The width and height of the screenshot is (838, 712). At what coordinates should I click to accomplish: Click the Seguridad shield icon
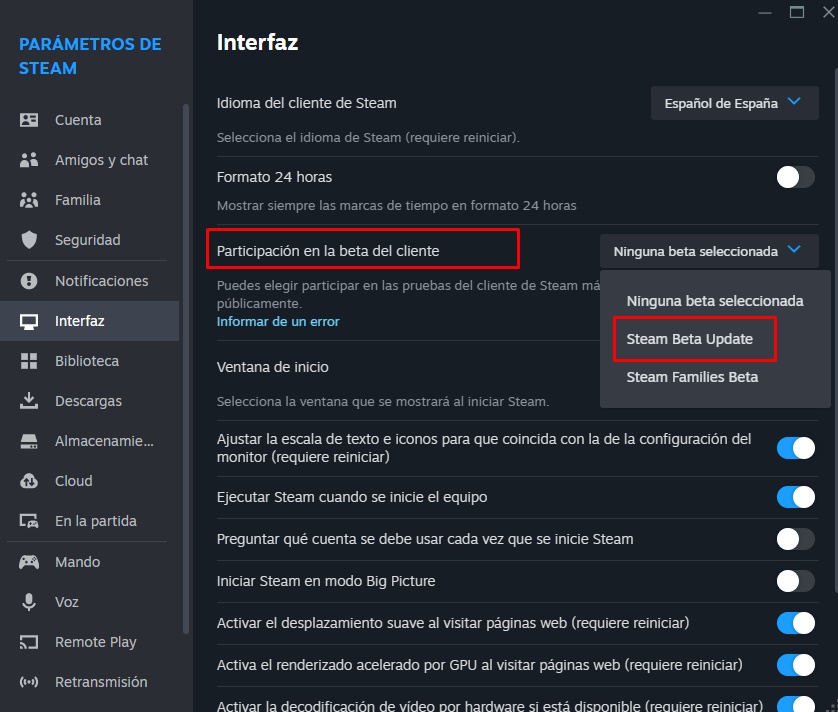pyautogui.click(x=29, y=240)
